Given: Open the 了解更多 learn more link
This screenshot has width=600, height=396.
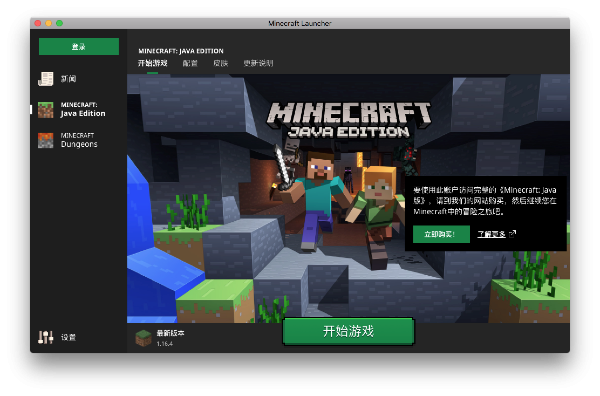Looking at the screenshot, I should (491, 234).
